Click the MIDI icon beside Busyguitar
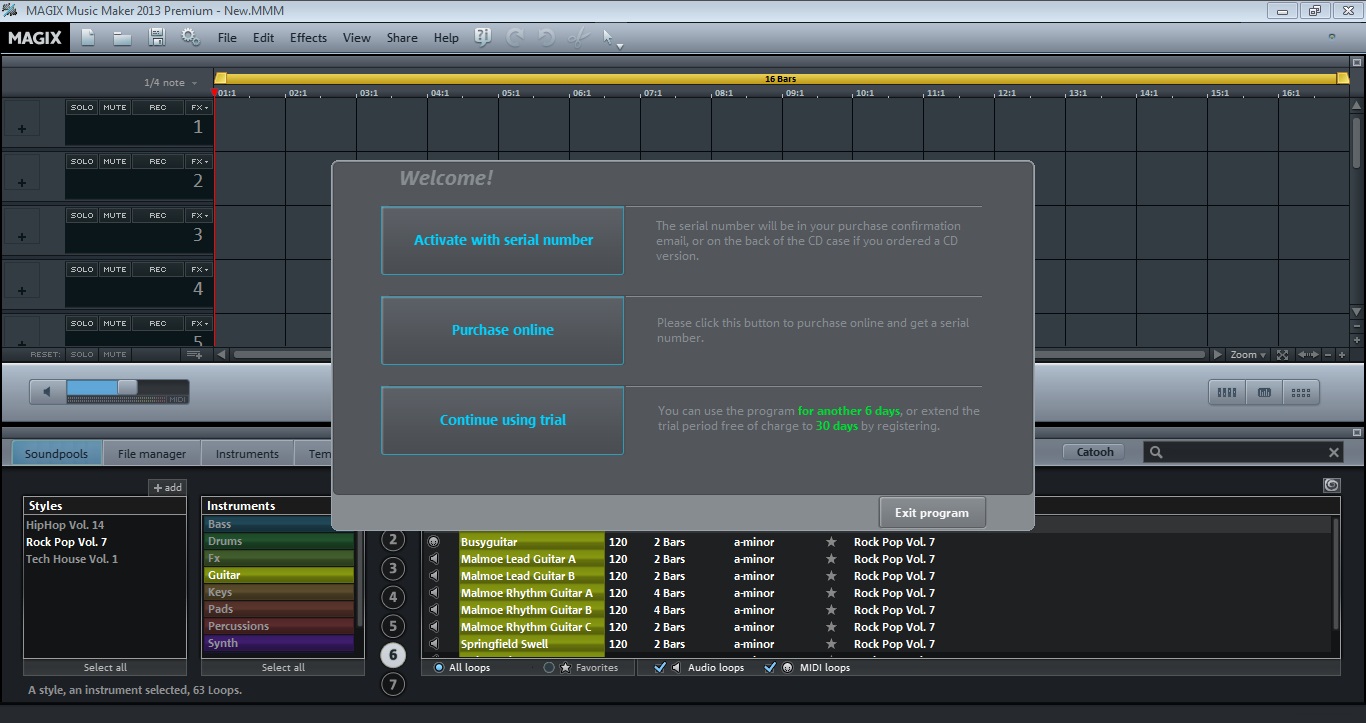The height and width of the screenshot is (723, 1366). 434,542
